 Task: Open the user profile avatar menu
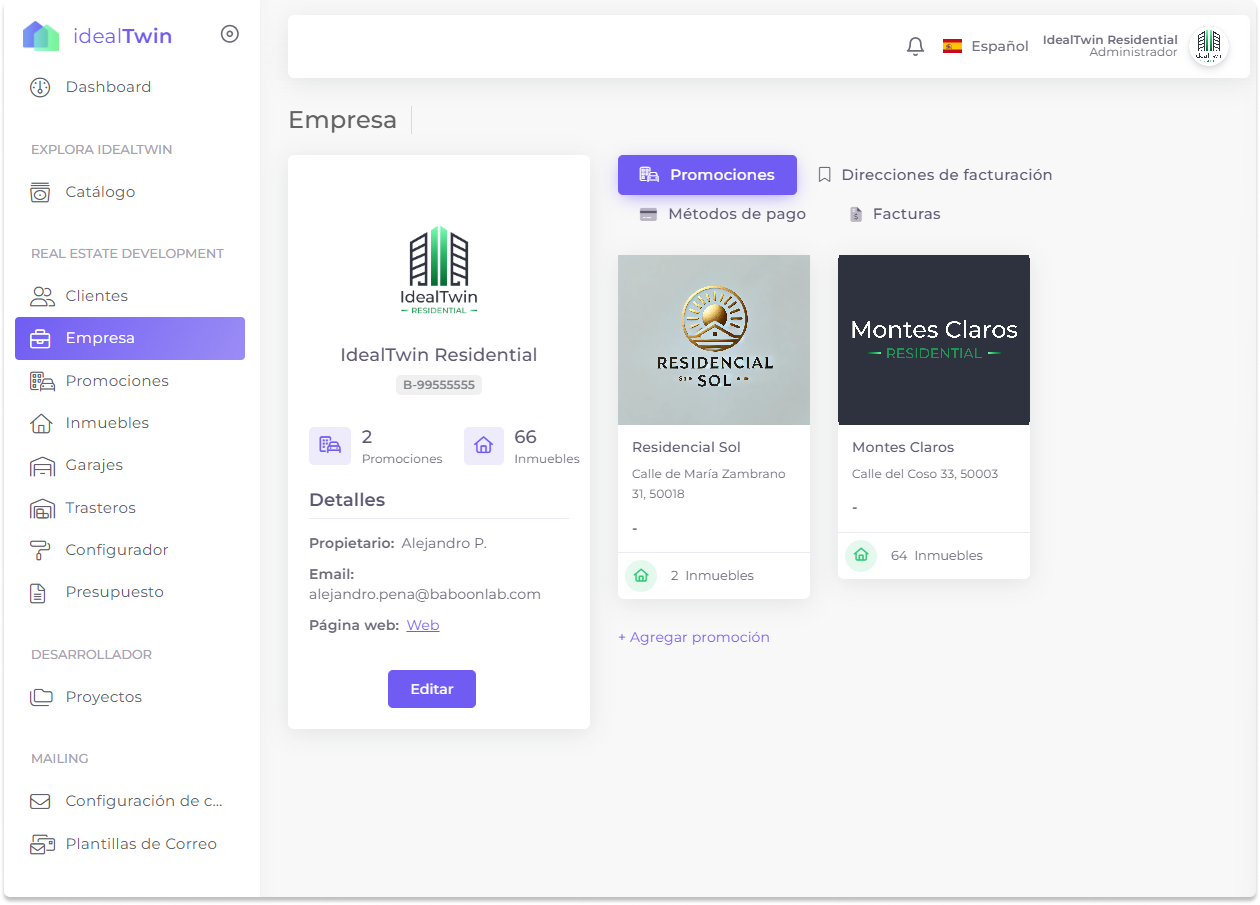coord(1208,46)
